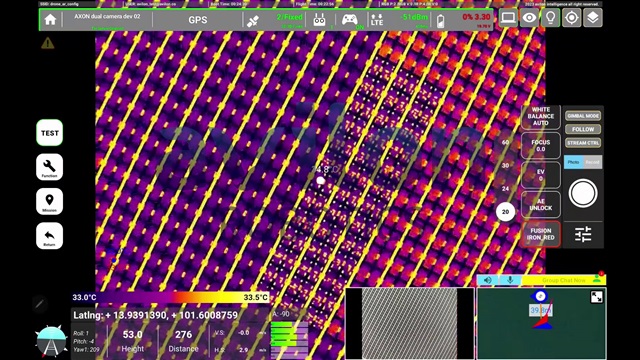Open Group Chat Now bar
The image size is (640, 360).
[x=564, y=280]
